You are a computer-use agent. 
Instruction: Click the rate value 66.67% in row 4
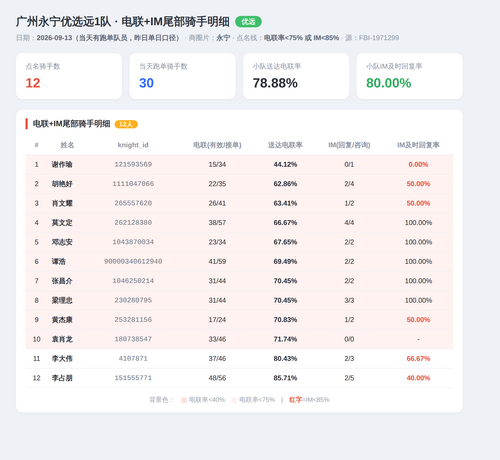[285, 223]
